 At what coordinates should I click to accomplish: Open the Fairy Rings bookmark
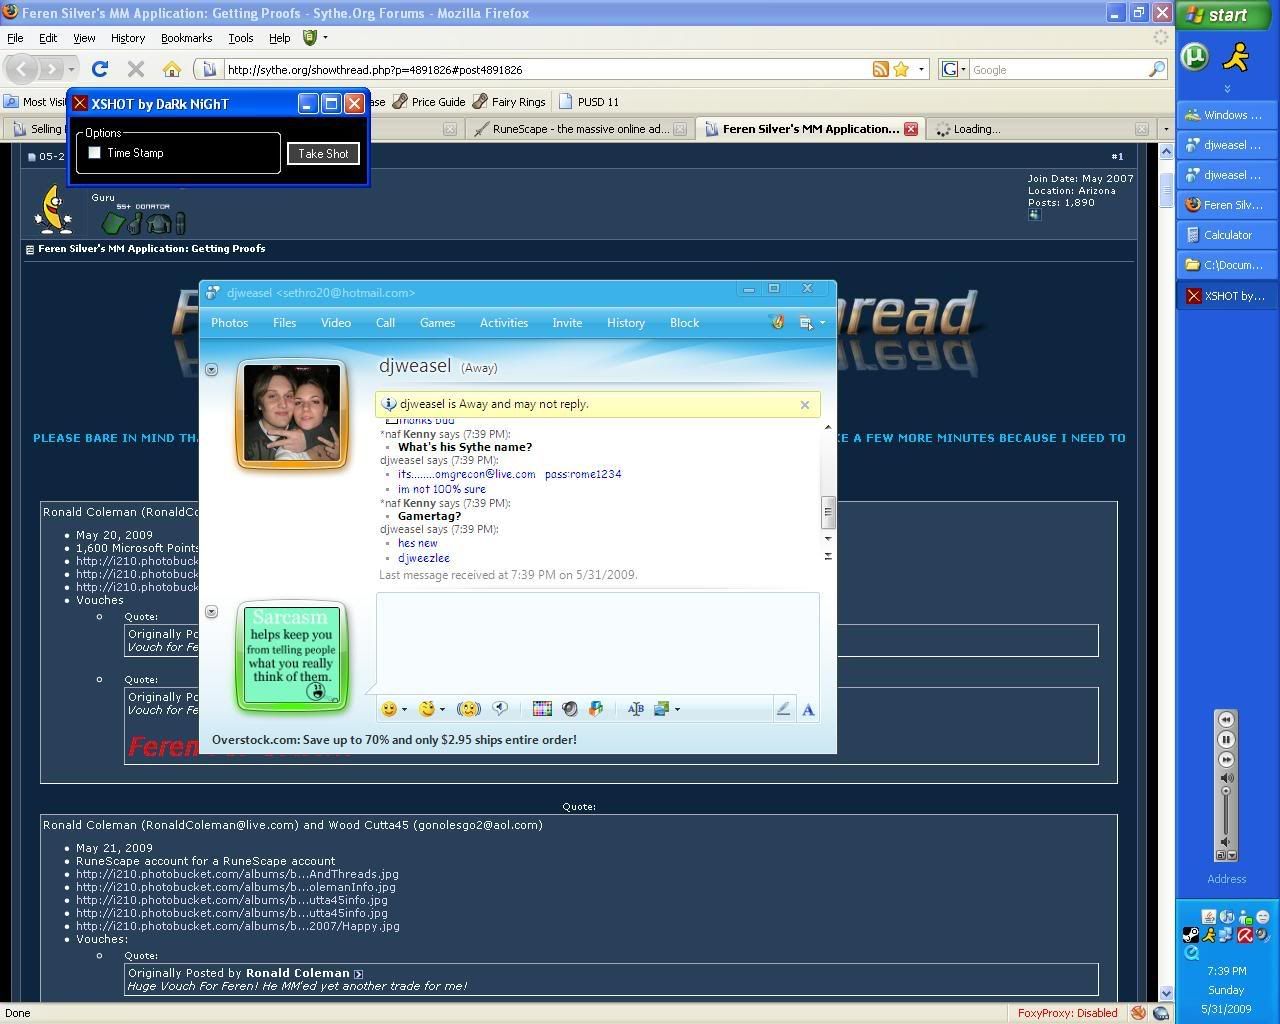[x=509, y=101]
